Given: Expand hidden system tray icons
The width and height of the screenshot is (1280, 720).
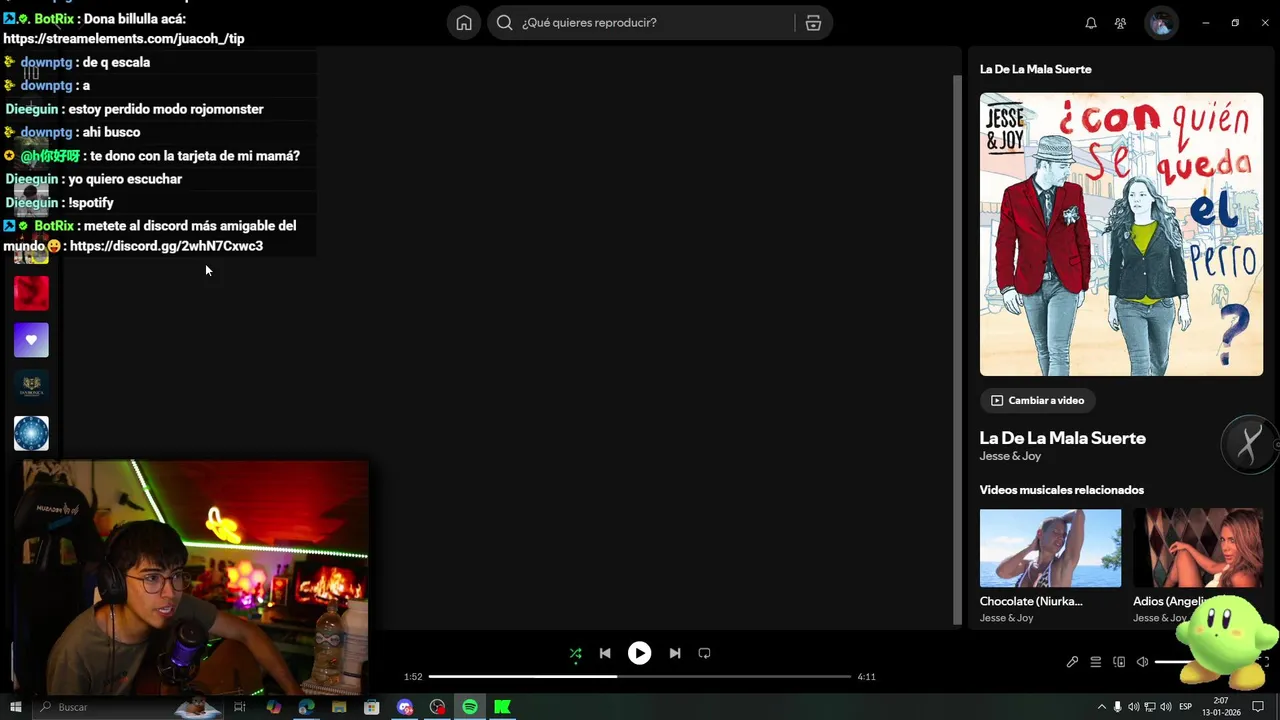Looking at the screenshot, I should (x=1102, y=707).
